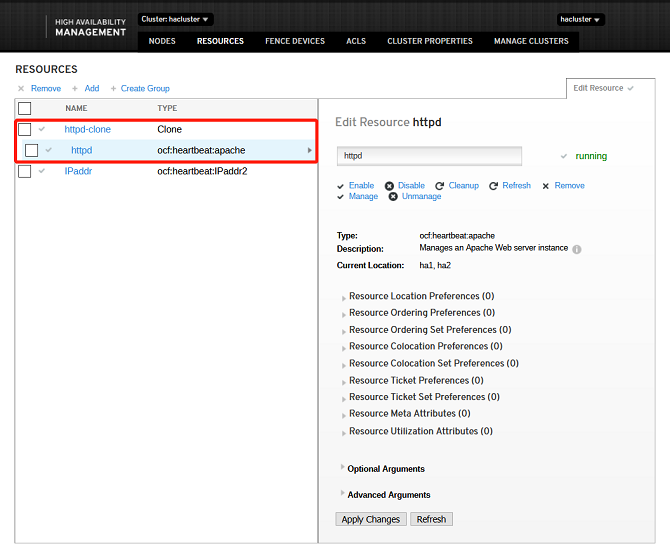Click the Create Group plus icon
This screenshot has width=670, height=558.
tap(113, 89)
